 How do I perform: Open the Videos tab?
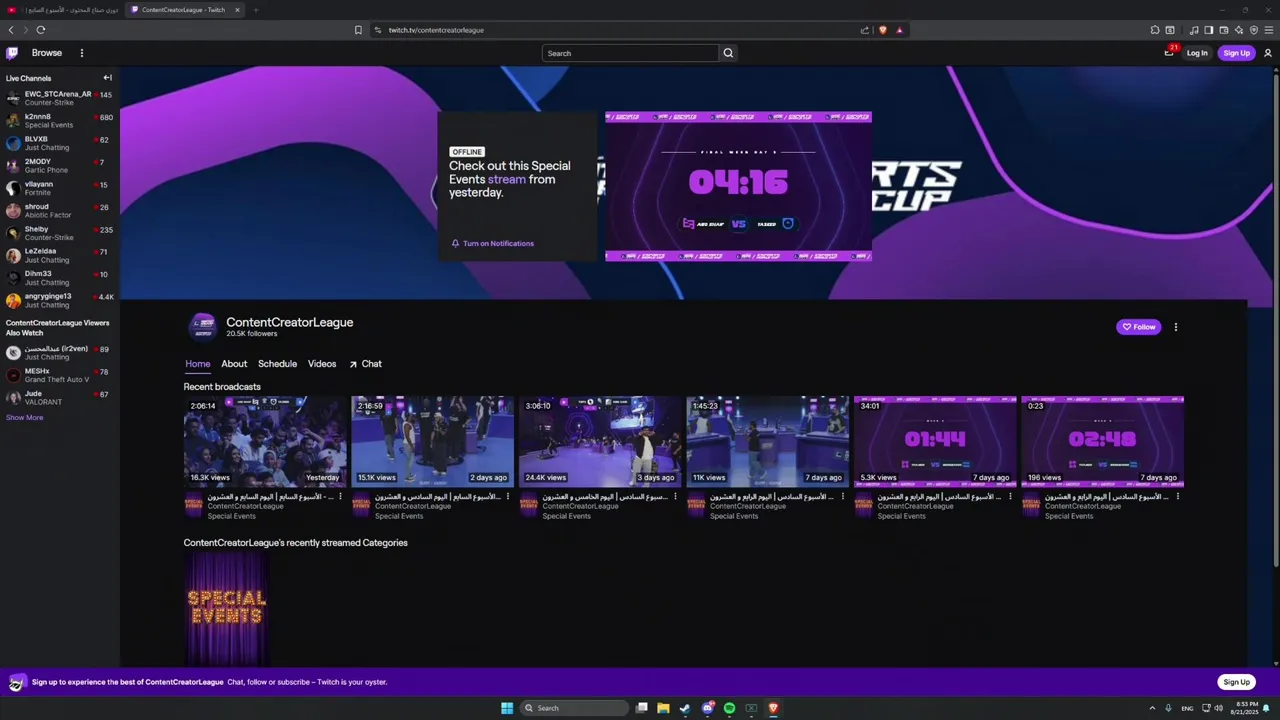tap(322, 364)
